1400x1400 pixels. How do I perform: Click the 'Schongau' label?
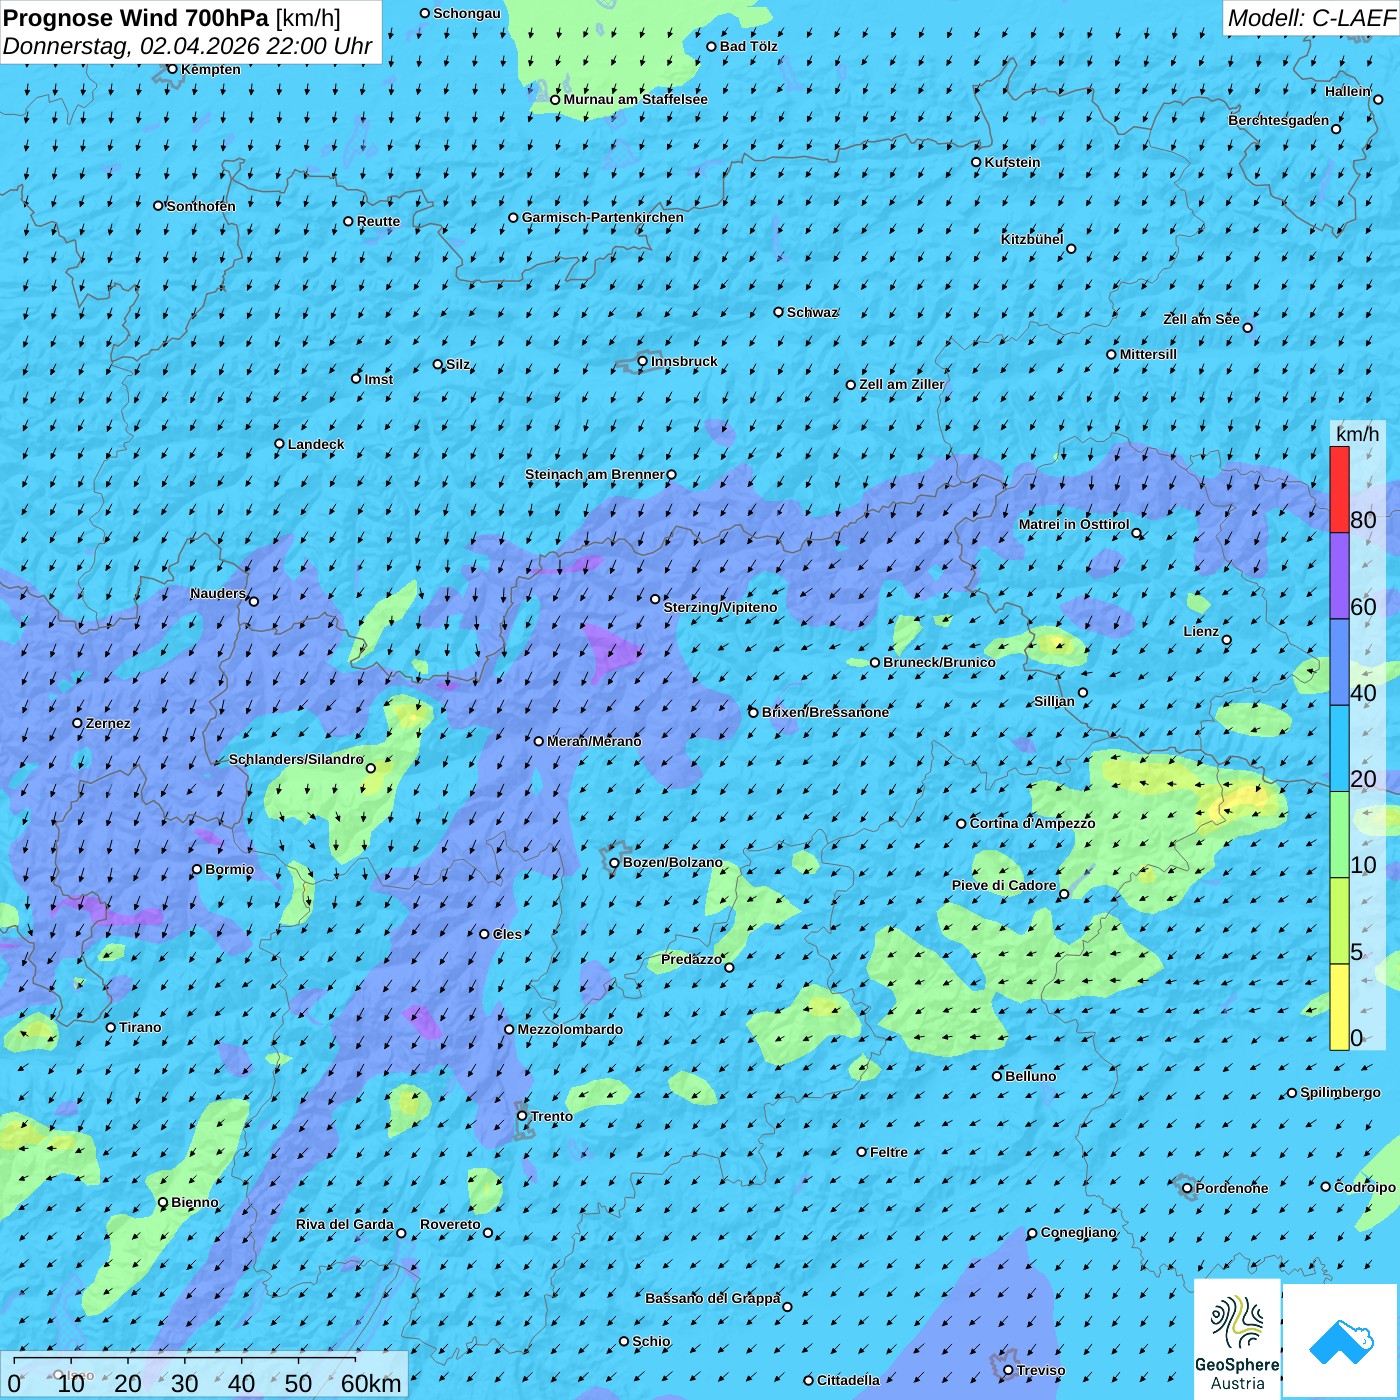467,13
